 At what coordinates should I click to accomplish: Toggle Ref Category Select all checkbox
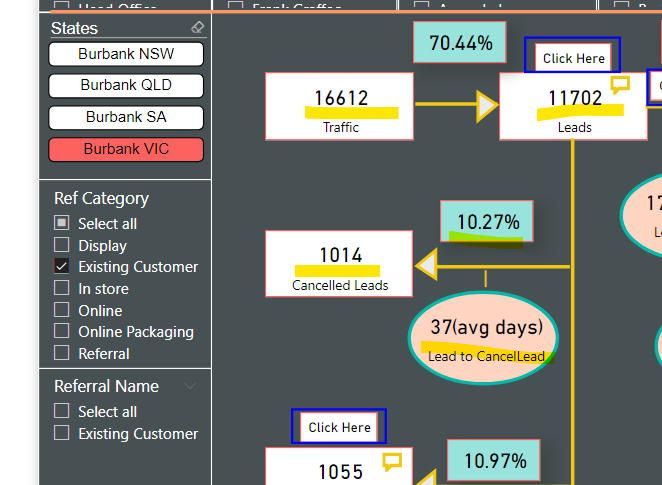pyautogui.click(x=62, y=223)
